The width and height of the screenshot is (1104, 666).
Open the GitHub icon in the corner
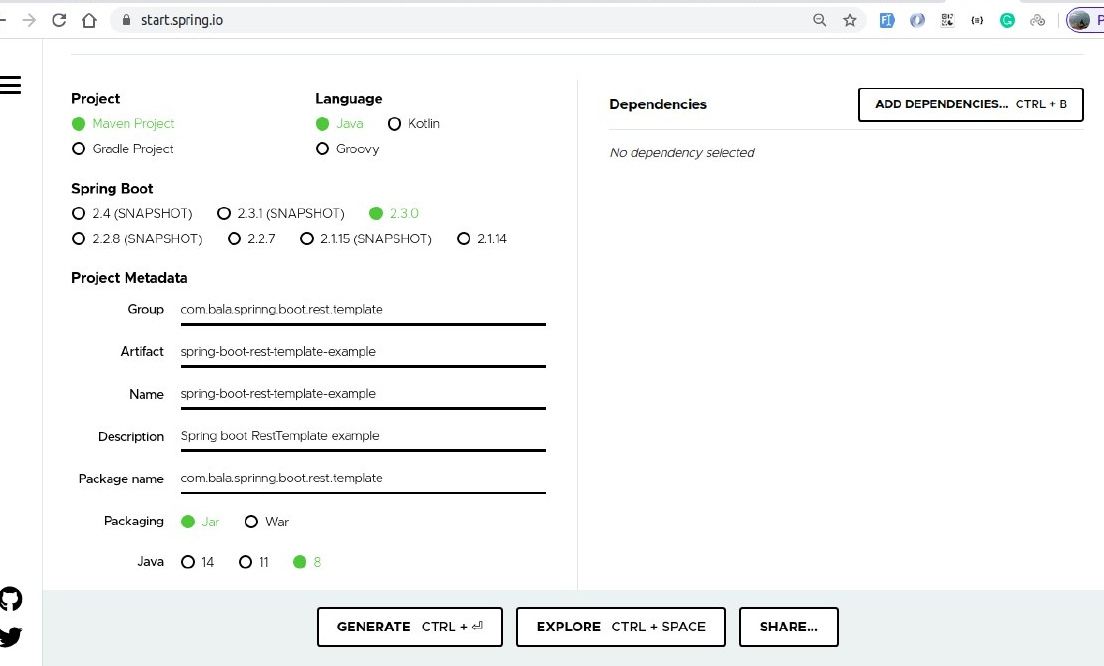[x=11, y=597]
